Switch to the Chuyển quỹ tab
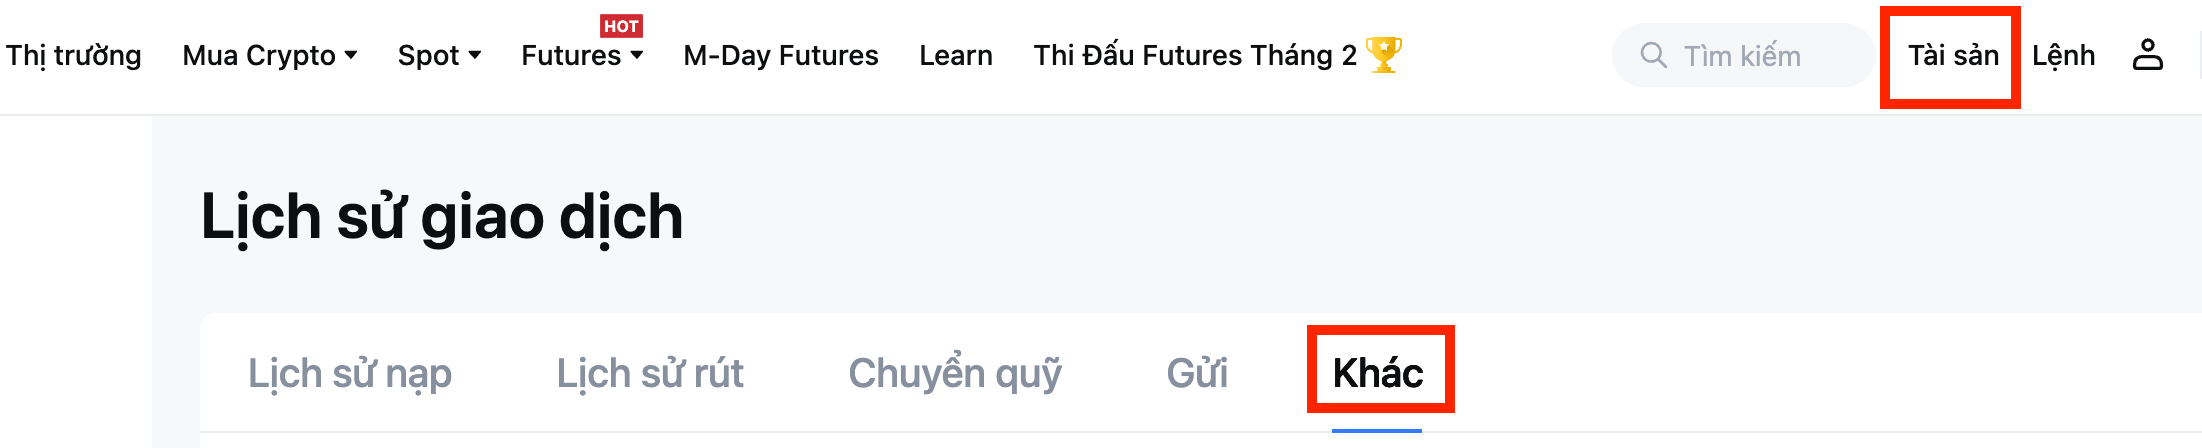Screen dimensions: 2202x448 pos(955,374)
